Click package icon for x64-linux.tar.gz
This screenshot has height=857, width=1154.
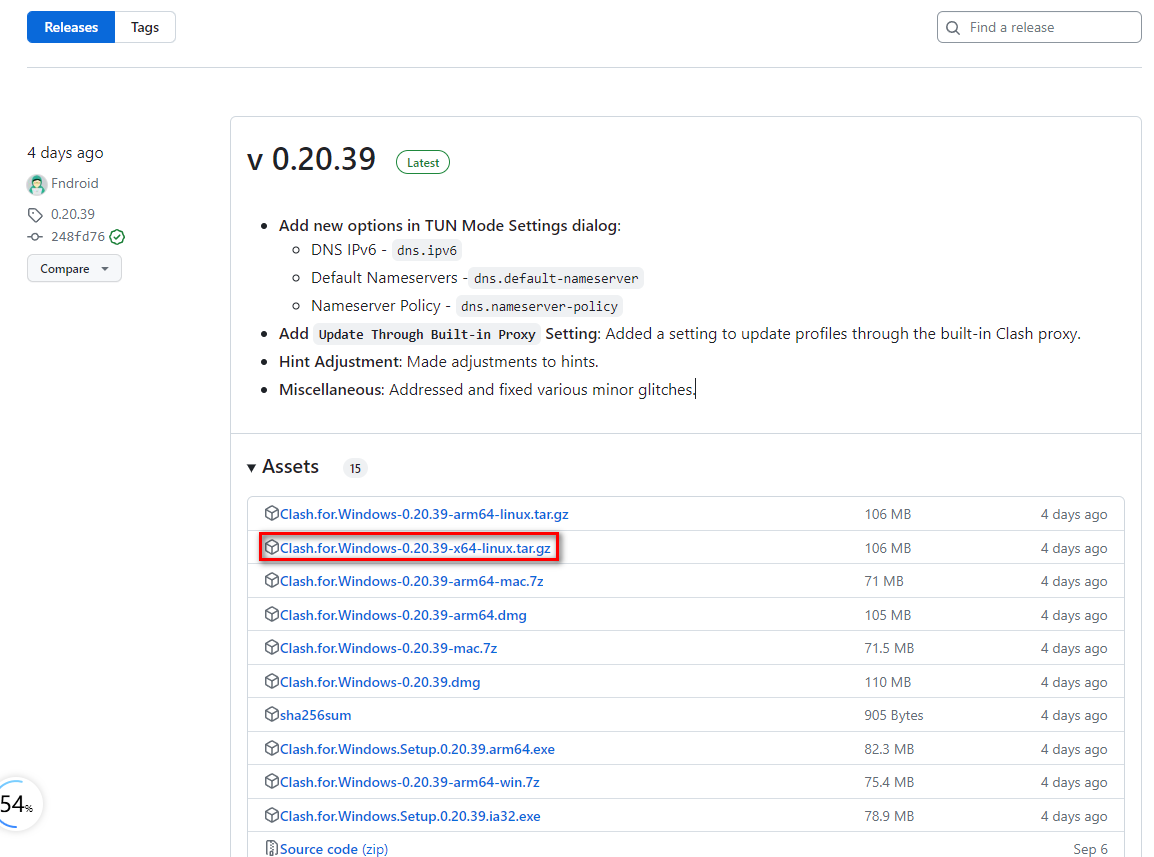pos(272,547)
